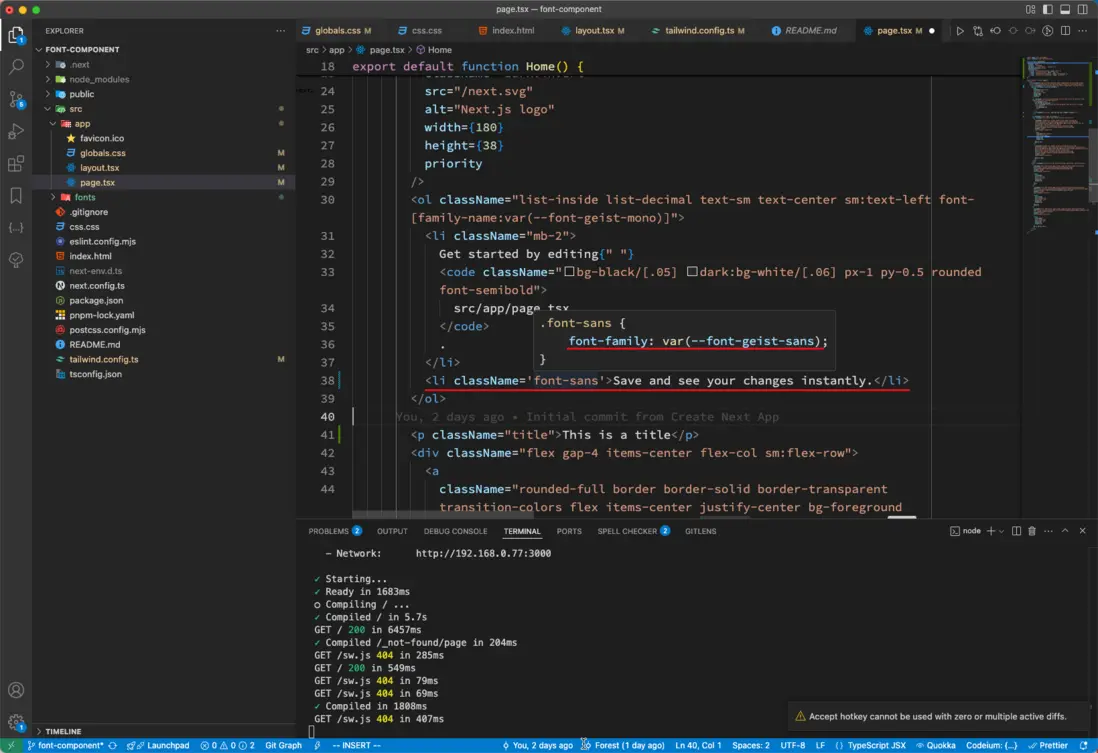The height and width of the screenshot is (753, 1098).
Task: Click the bg-black color swatch in code
Action: (x=569, y=272)
